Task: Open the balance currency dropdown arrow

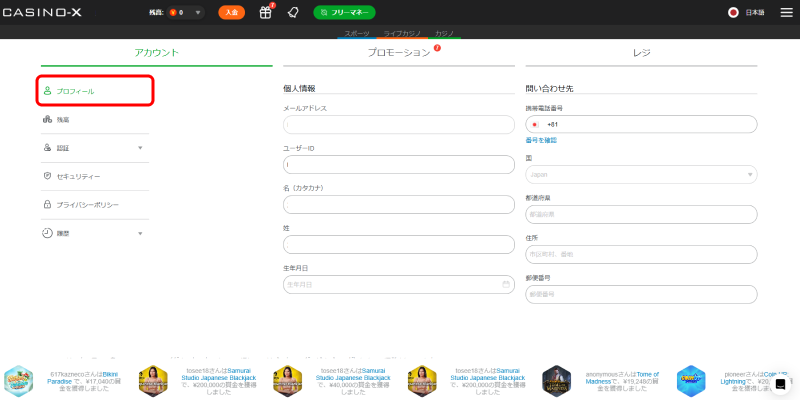Action: [x=198, y=12]
